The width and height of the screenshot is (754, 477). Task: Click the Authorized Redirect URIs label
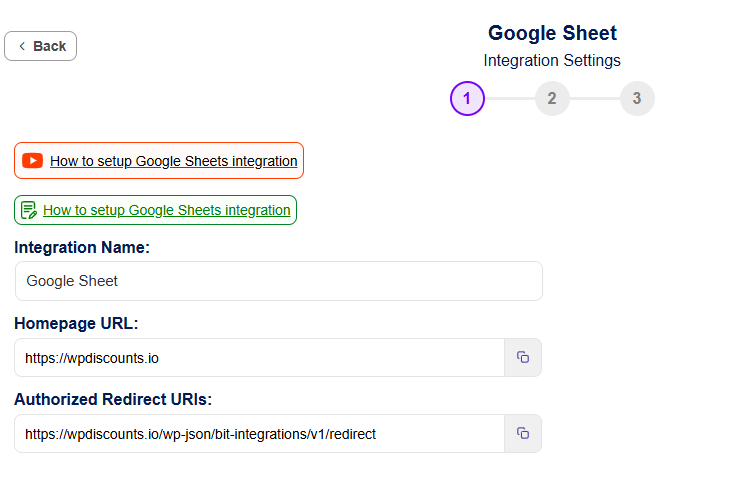(113, 399)
